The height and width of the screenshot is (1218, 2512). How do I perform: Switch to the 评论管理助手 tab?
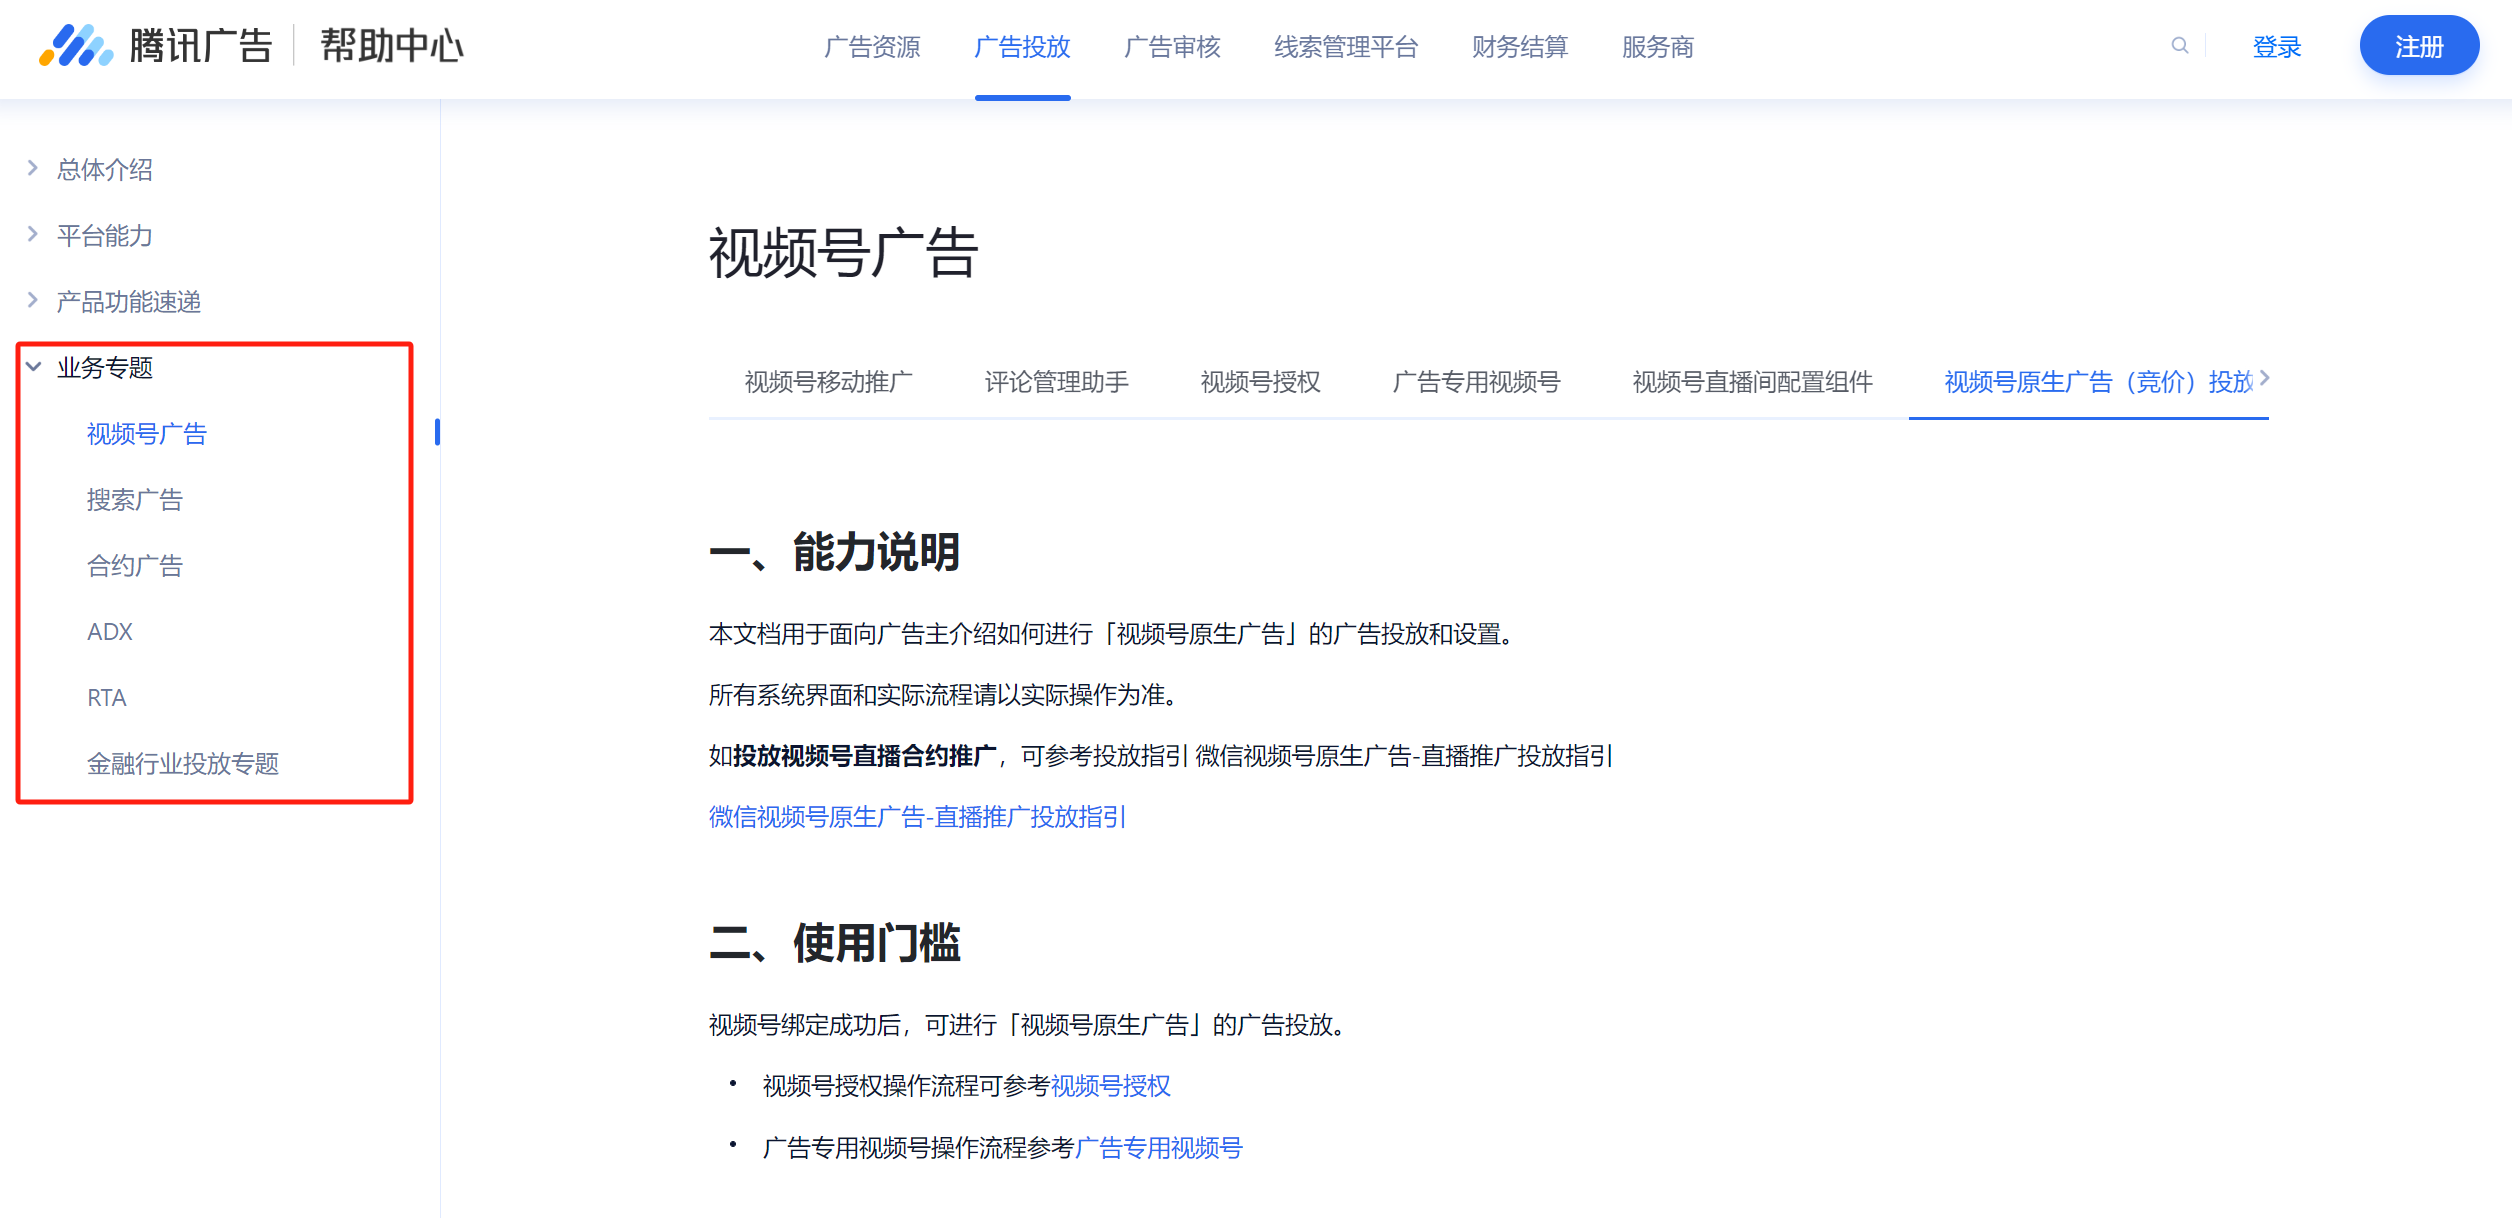1056,382
